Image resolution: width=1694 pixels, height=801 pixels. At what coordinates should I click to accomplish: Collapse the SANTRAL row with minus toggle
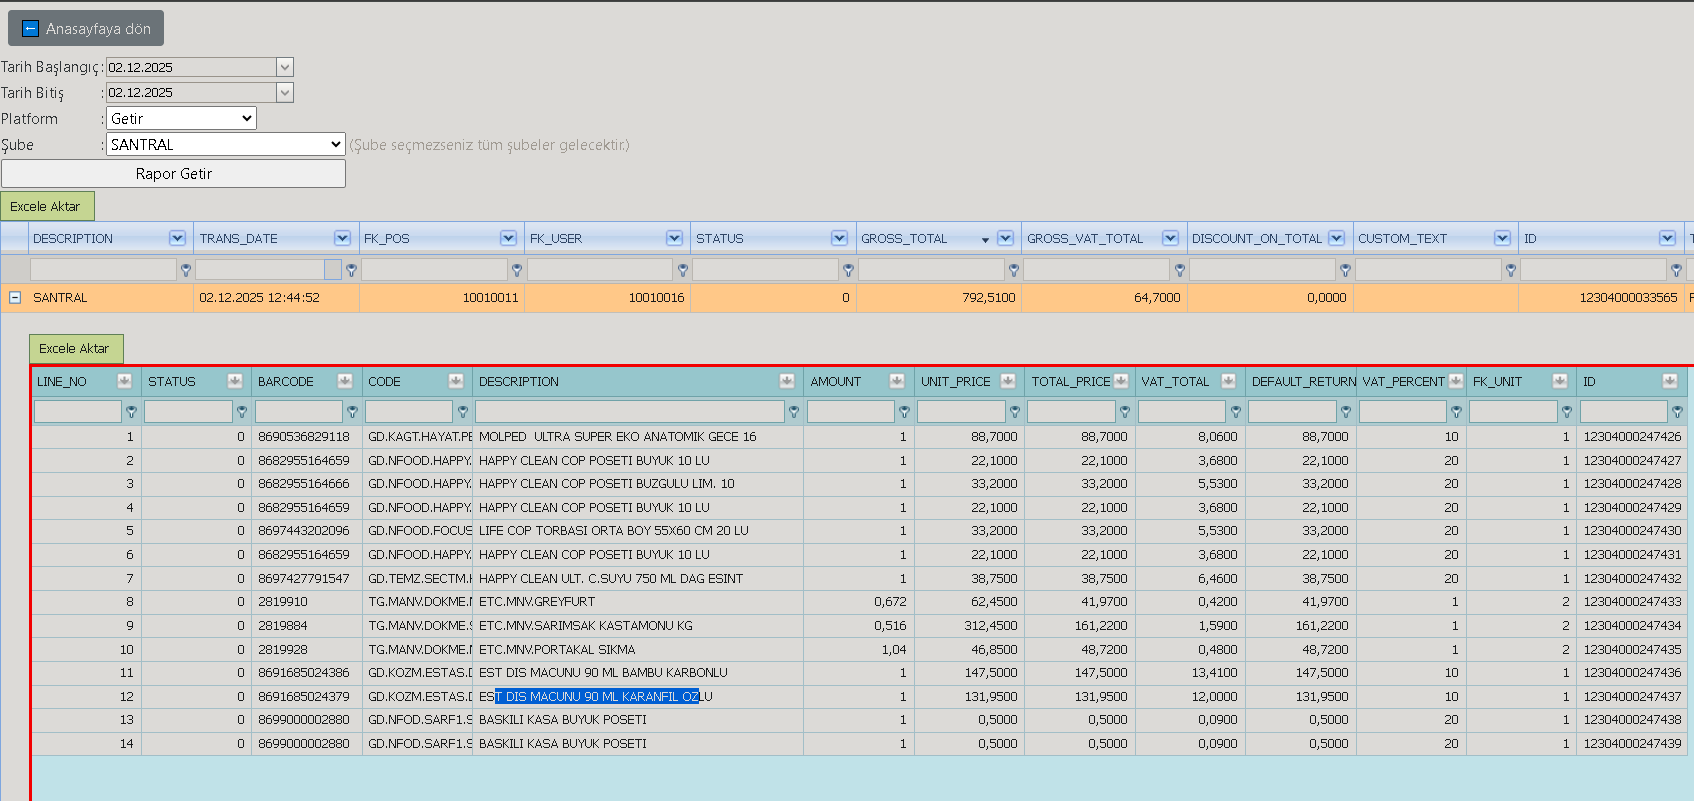coord(15,297)
